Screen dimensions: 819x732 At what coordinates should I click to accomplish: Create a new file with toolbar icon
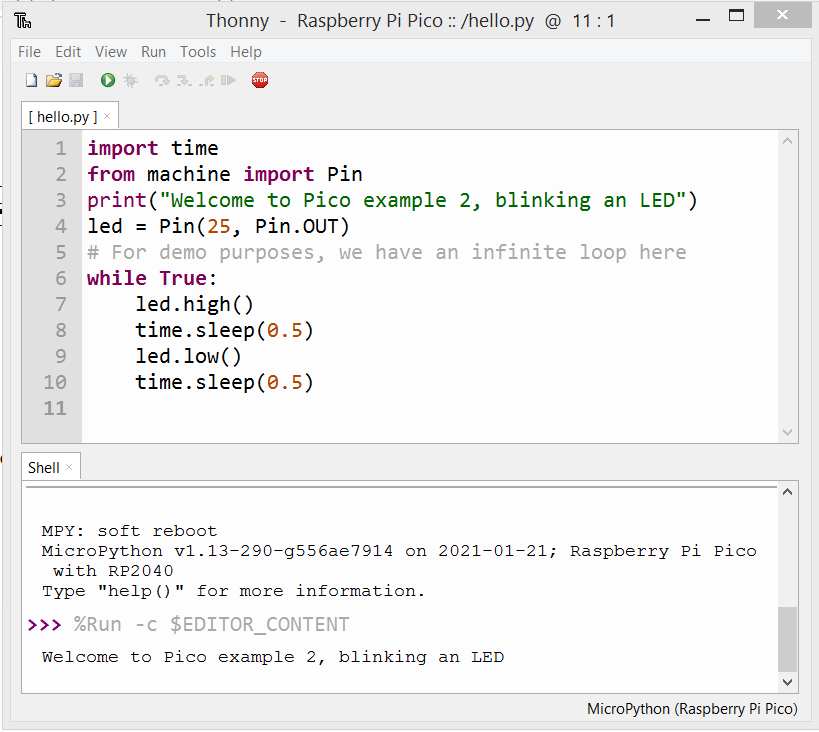click(x=31, y=80)
